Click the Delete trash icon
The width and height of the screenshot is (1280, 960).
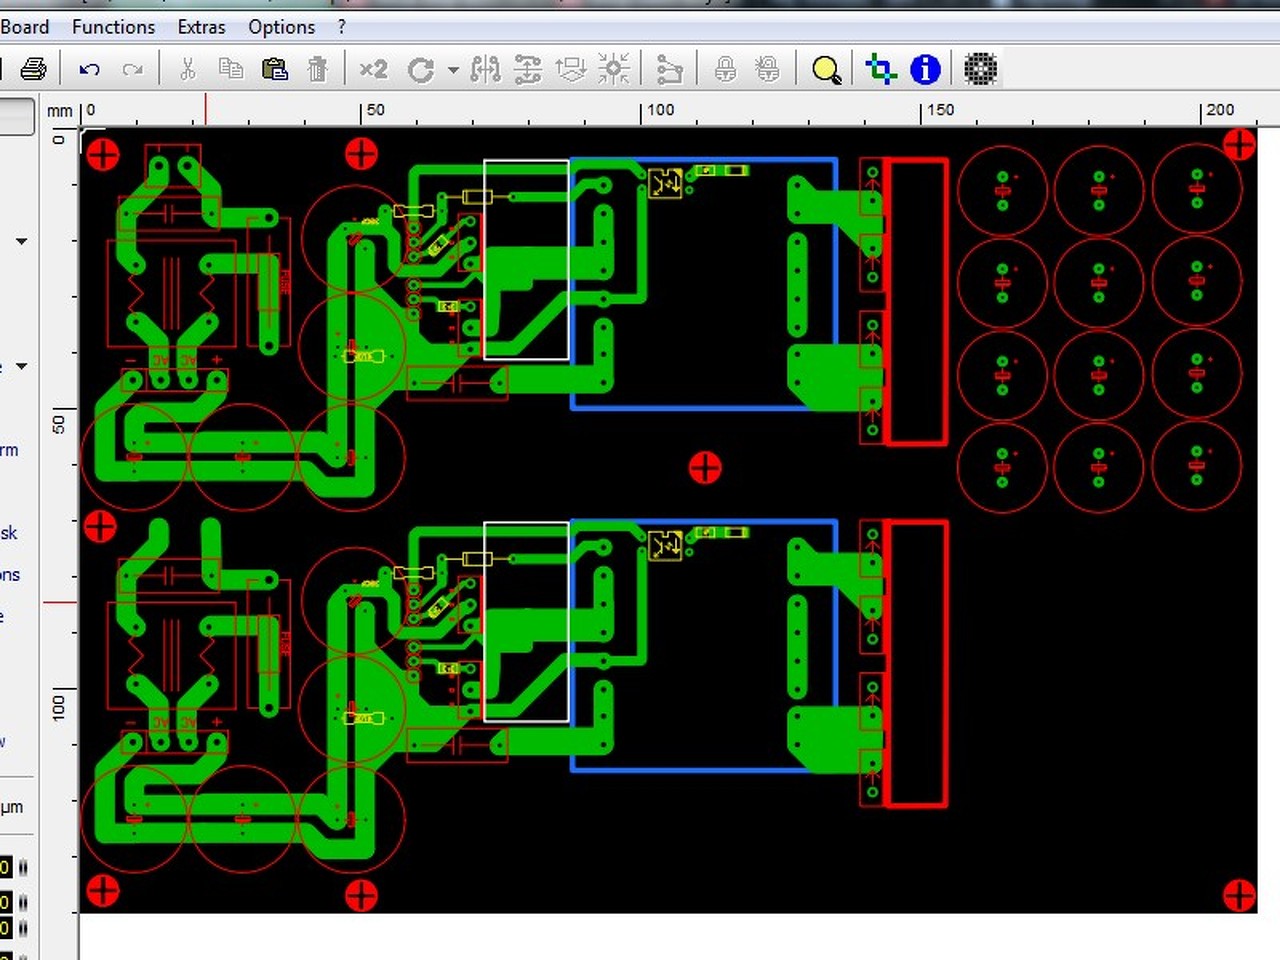click(317, 69)
